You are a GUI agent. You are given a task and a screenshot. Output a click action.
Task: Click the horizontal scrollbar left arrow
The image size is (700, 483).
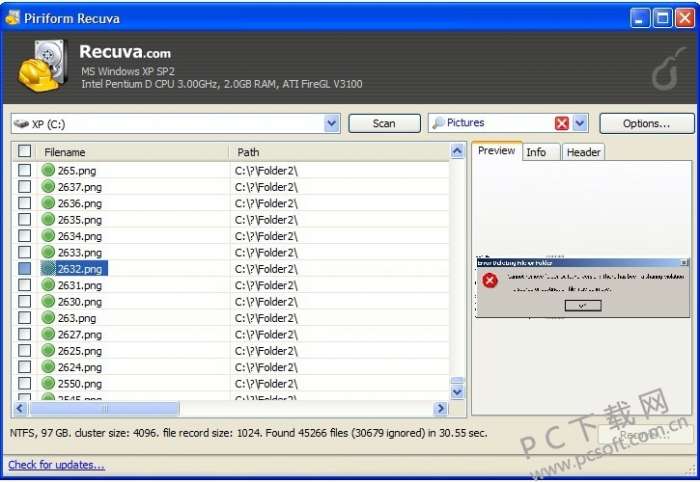click(x=21, y=408)
